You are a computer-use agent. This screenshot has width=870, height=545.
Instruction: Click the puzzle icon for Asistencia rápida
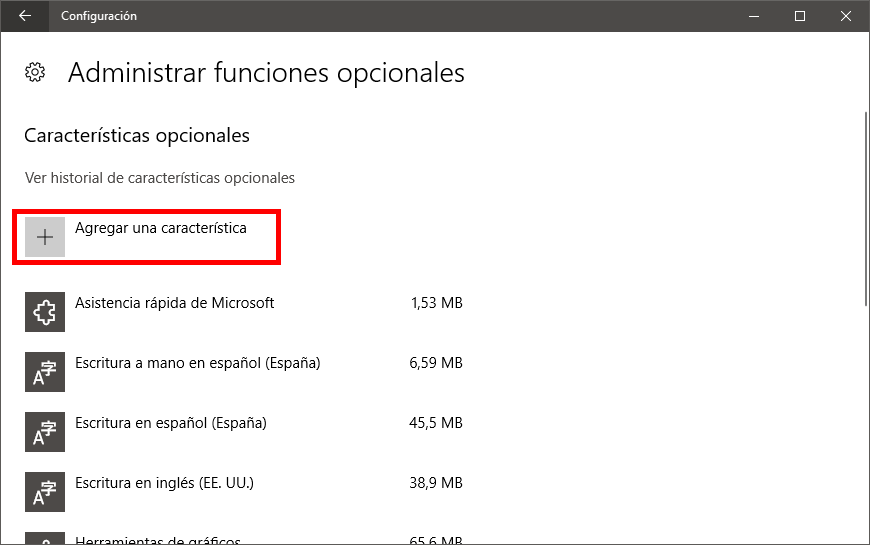click(x=45, y=312)
